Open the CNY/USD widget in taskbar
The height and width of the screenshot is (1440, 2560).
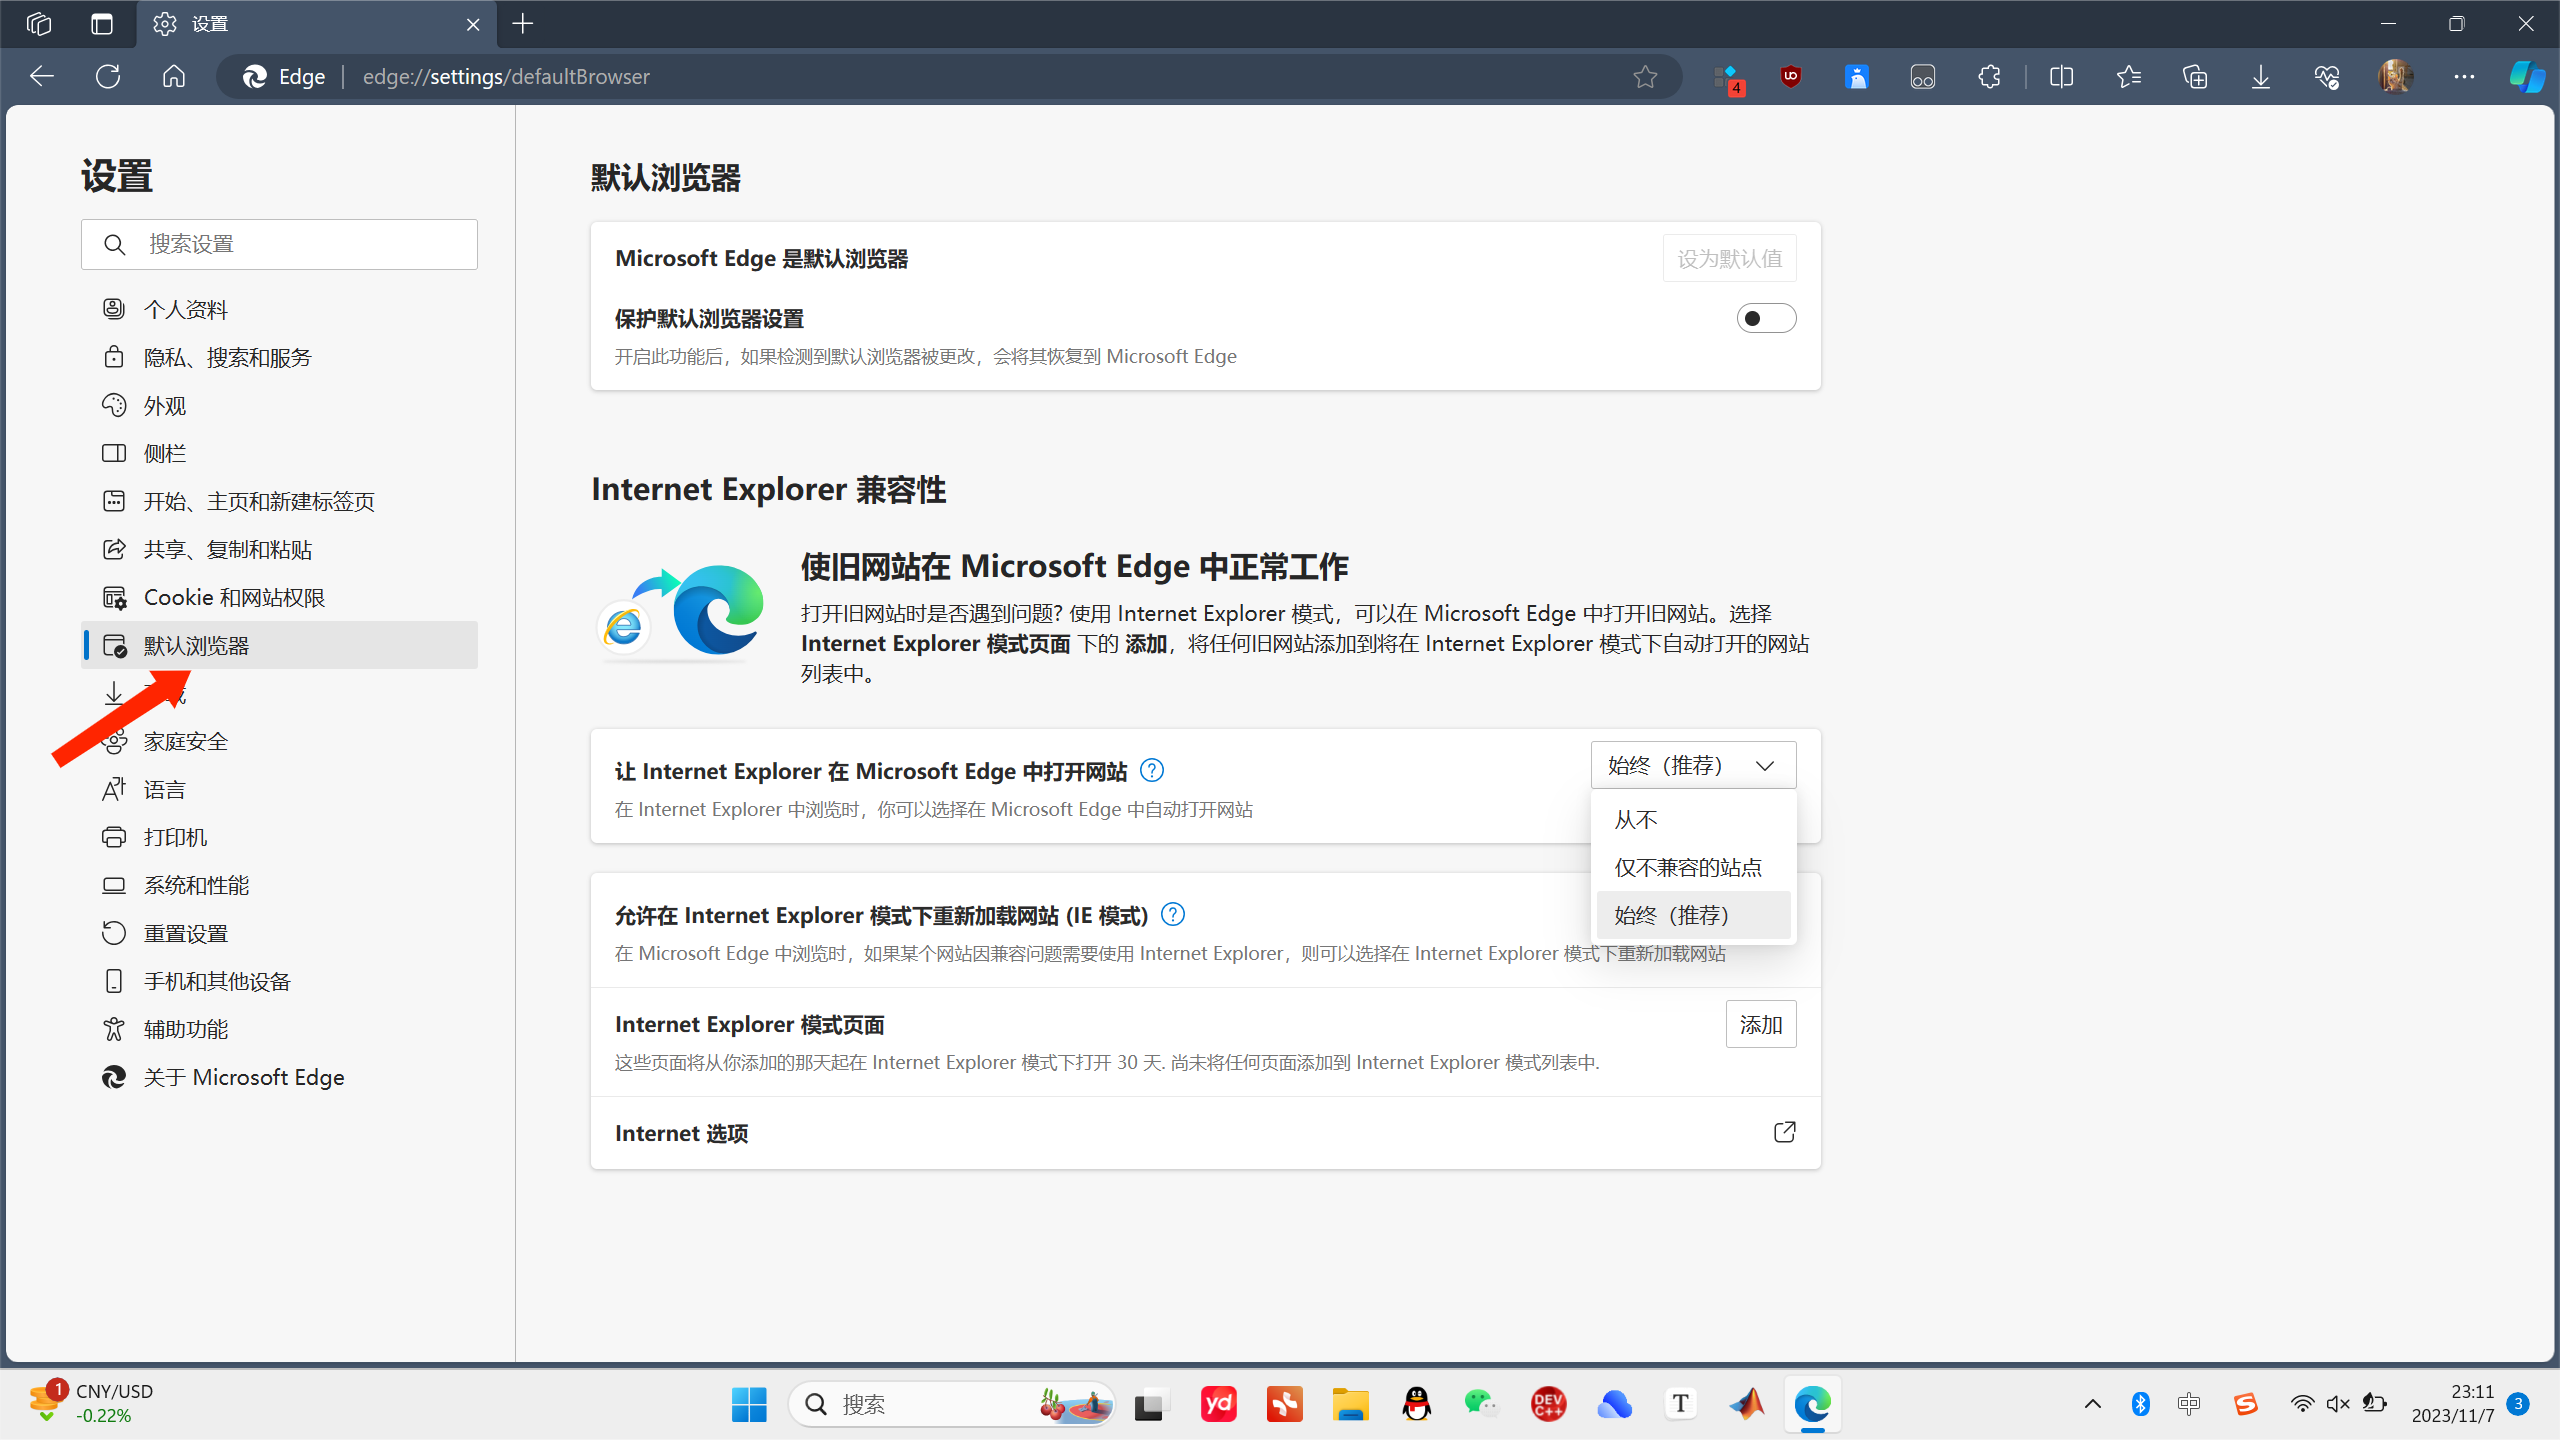(90, 1403)
